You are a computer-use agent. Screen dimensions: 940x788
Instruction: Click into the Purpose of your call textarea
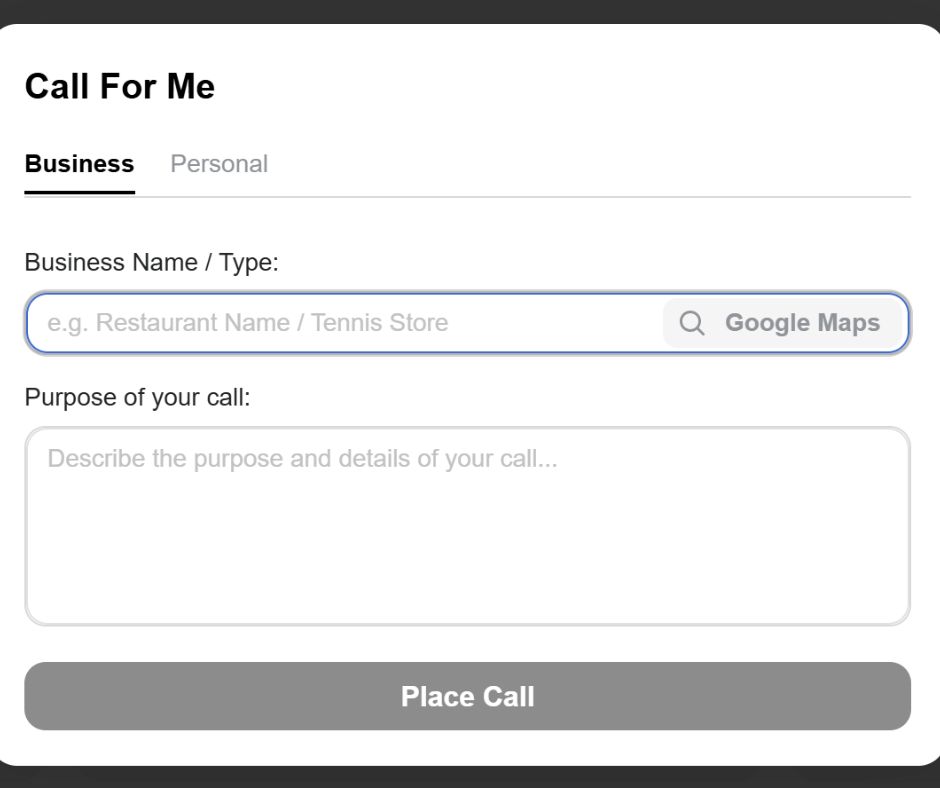click(x=467, y=526)
